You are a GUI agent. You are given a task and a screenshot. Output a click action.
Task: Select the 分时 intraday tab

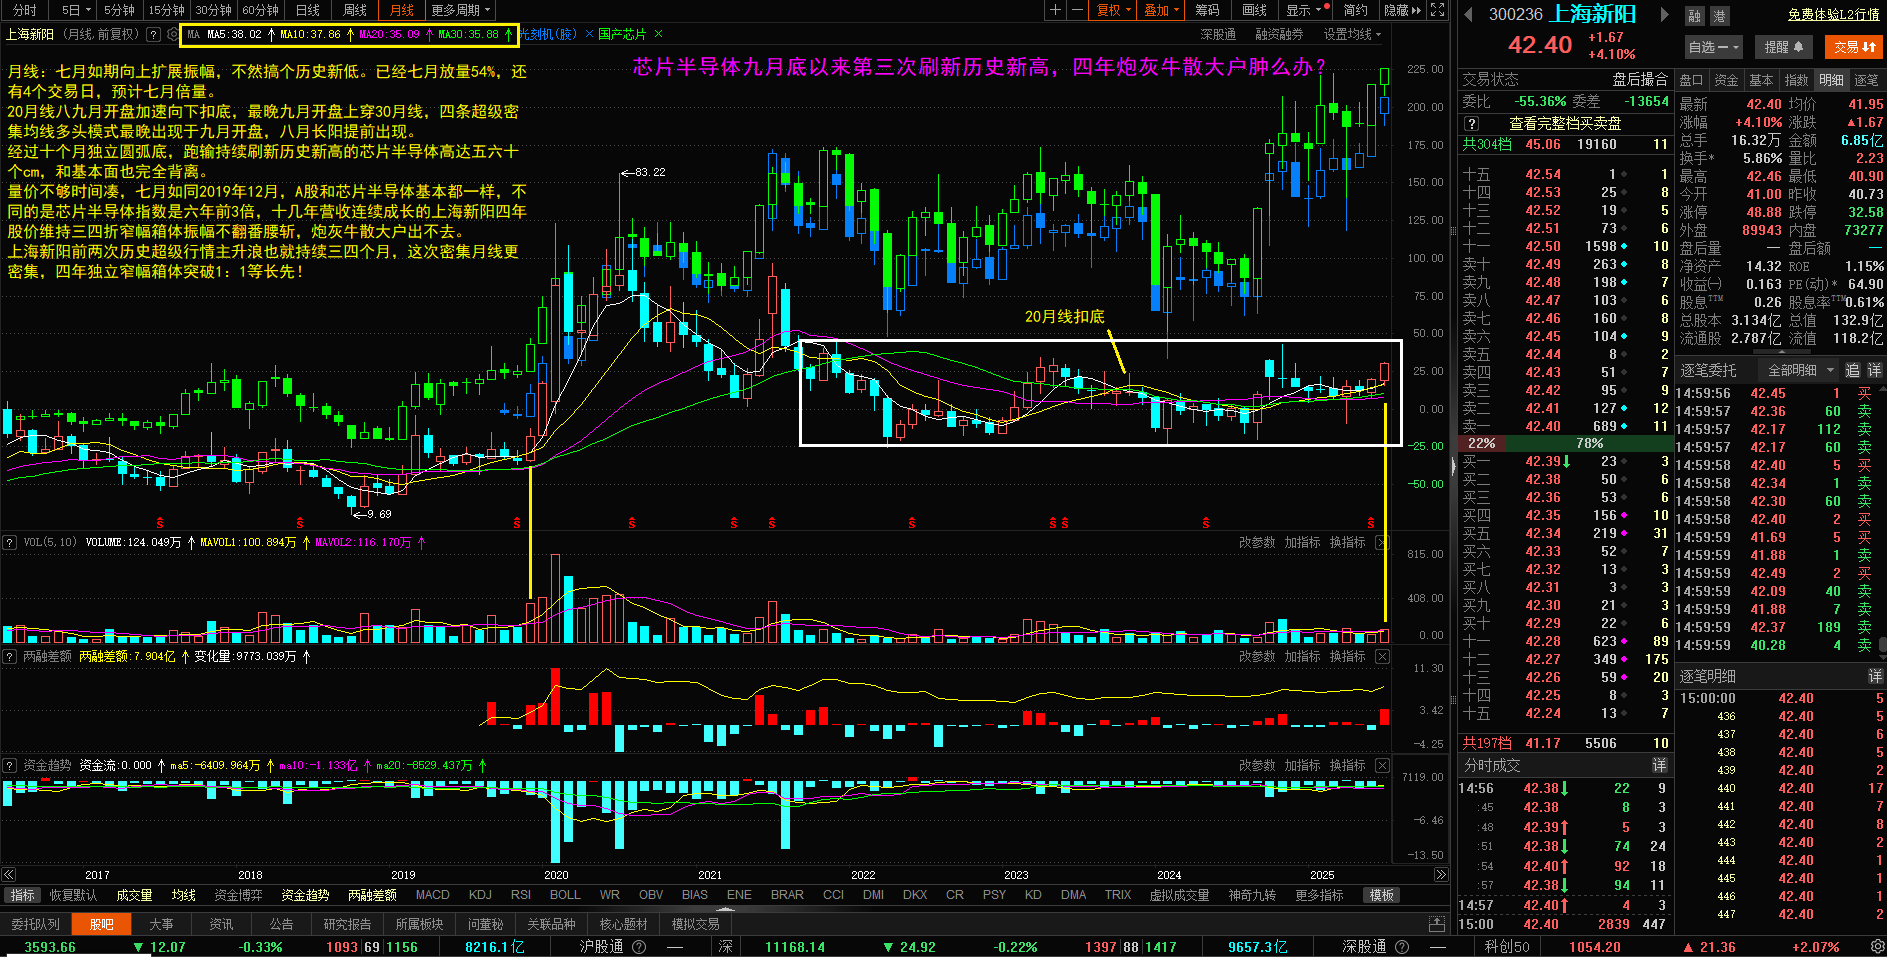click(x=24, y=10)
